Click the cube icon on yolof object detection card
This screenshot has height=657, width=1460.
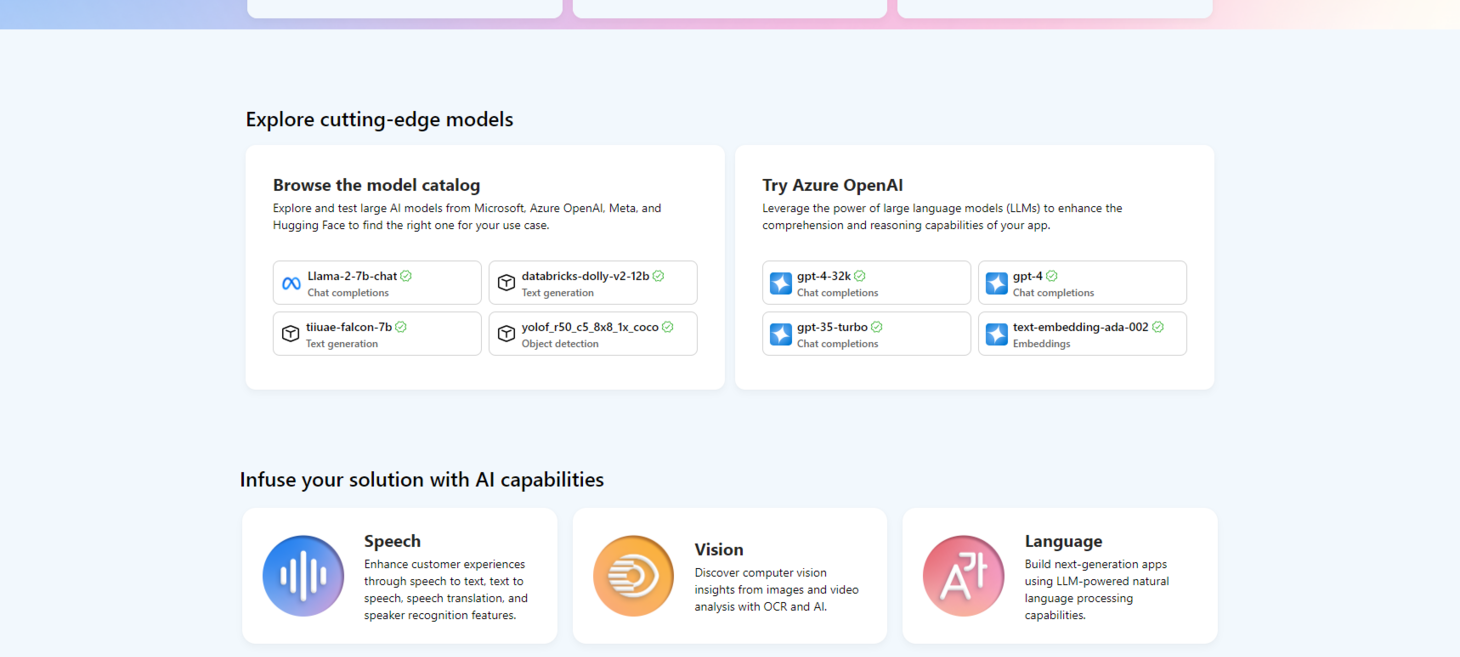[506, 333]
